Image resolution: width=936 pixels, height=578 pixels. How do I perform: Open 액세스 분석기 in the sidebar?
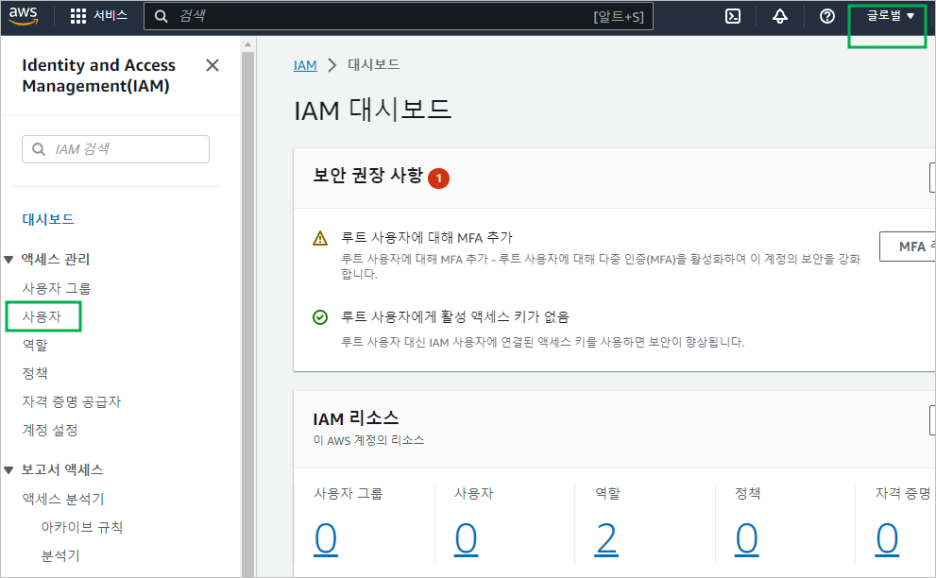(63, 499)
